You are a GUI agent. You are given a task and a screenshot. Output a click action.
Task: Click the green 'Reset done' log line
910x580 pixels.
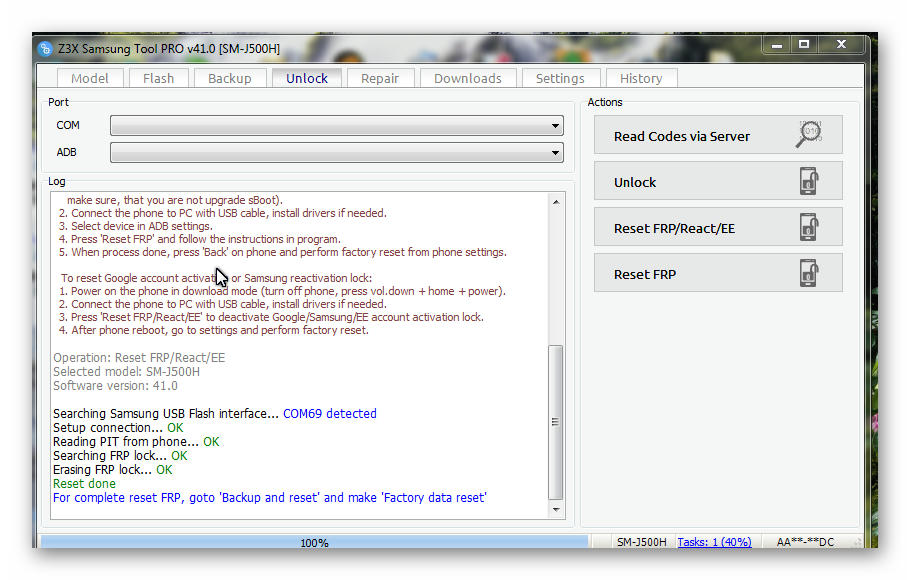[84, 484]
